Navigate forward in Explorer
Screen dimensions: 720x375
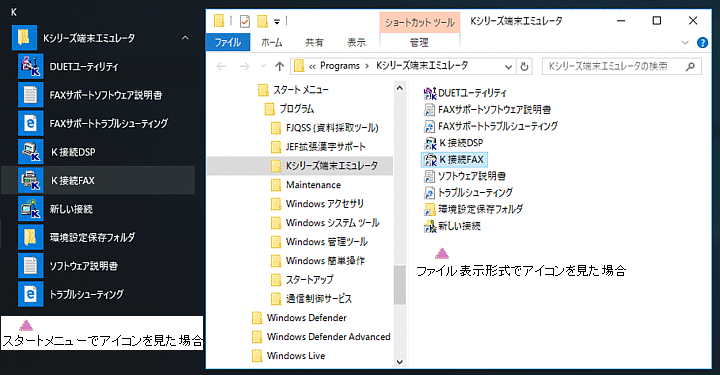click(244, 67)
